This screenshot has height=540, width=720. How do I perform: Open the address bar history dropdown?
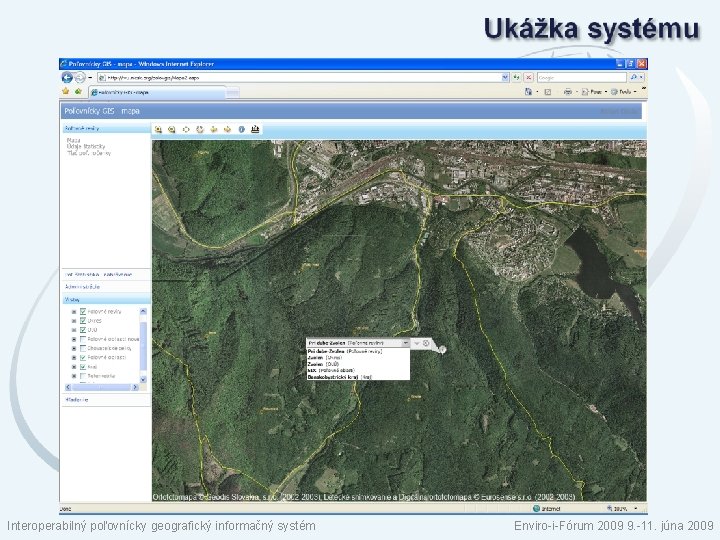click(505, 78)
